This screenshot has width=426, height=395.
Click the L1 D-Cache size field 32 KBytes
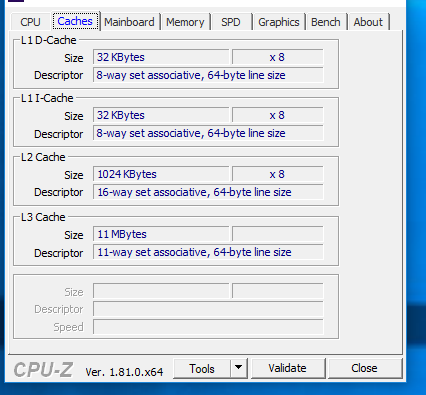(x=161, y=57)
